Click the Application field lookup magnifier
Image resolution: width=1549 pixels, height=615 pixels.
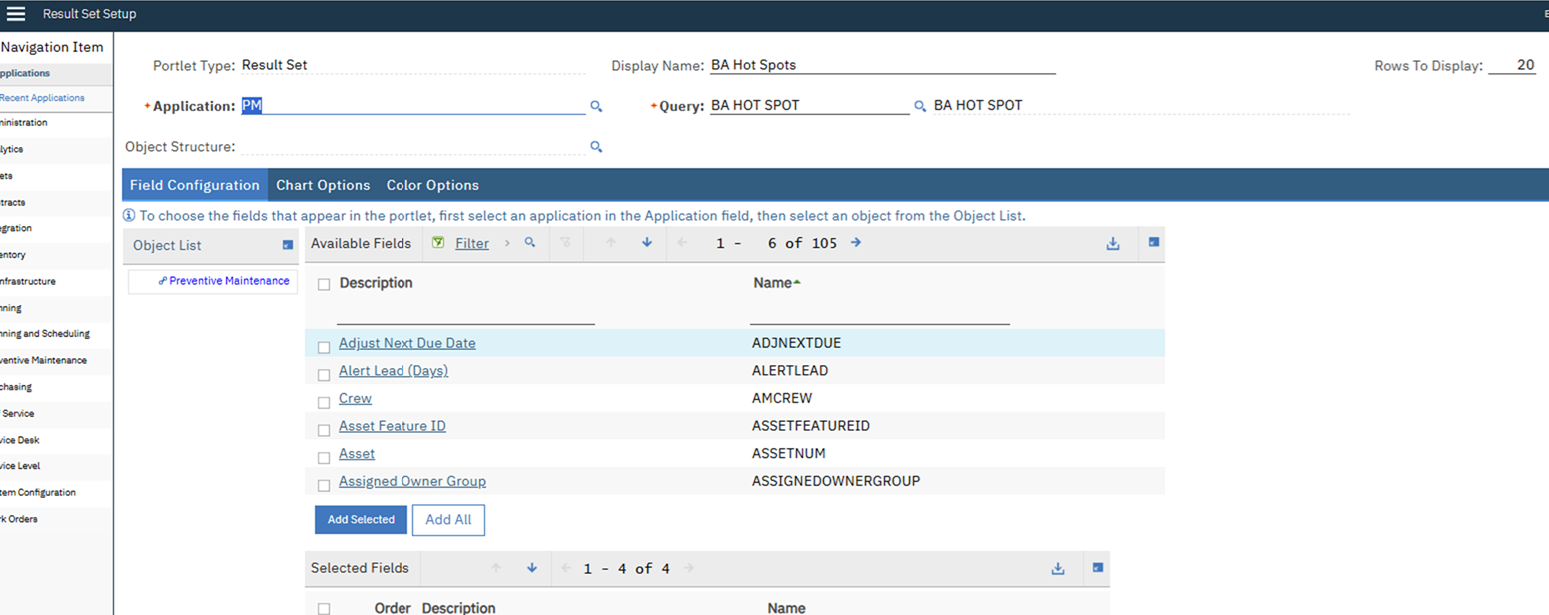click(596, 106)
